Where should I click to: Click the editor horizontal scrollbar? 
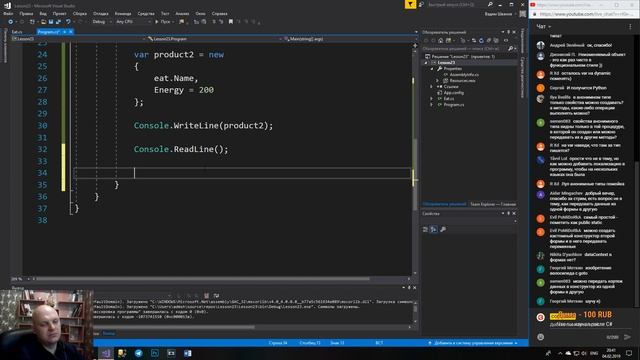coord(203,279)
